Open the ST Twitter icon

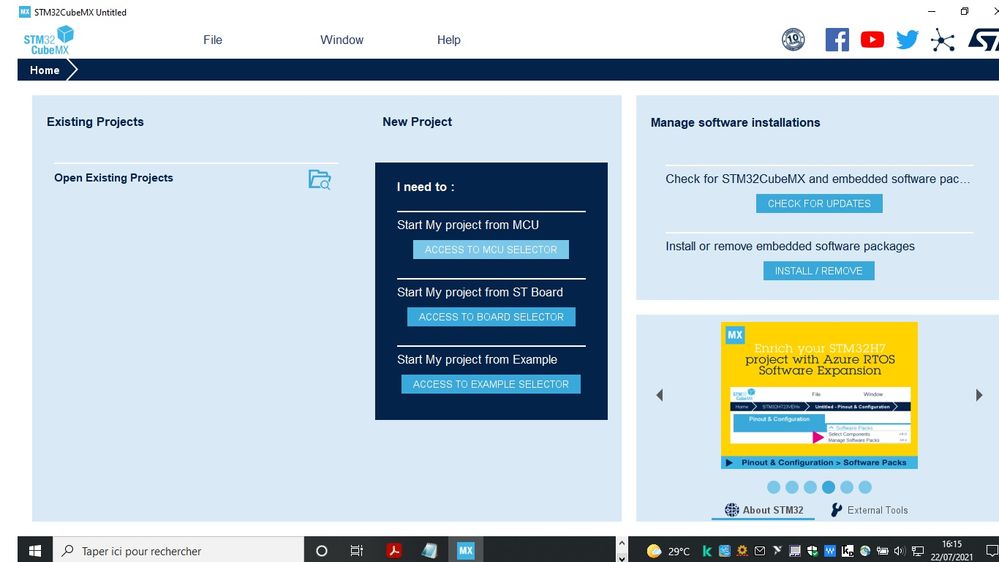point(907,40)
